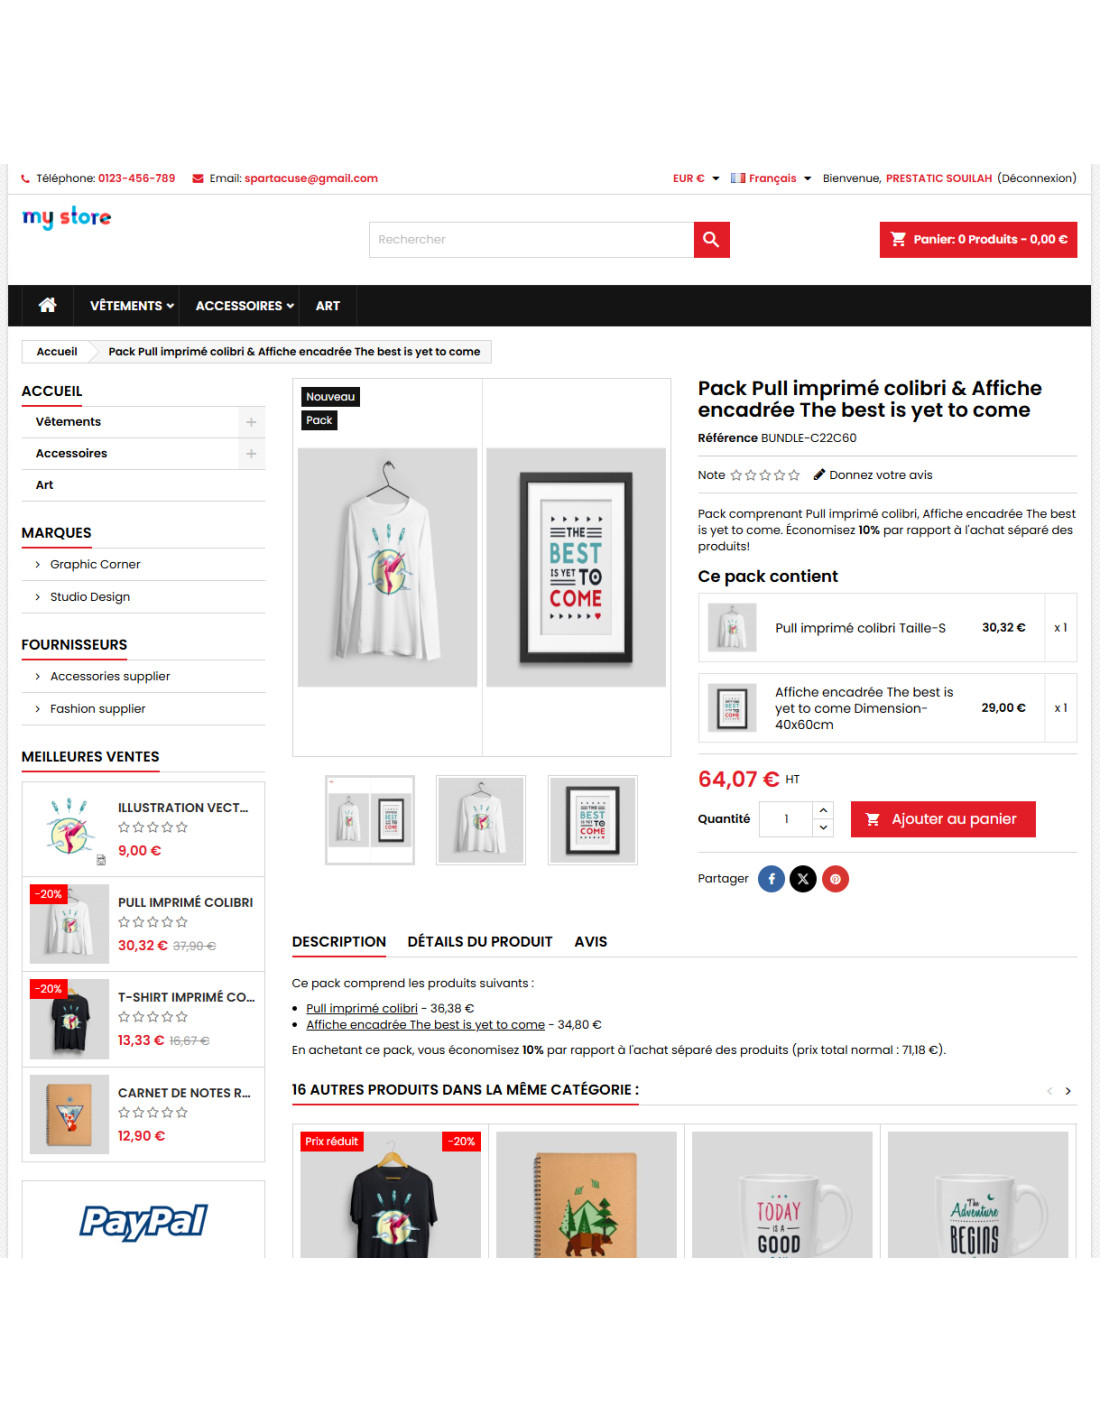Go to the home page icon
This screenshot has height=1422, width=1100.
click(x=47, y=305)
